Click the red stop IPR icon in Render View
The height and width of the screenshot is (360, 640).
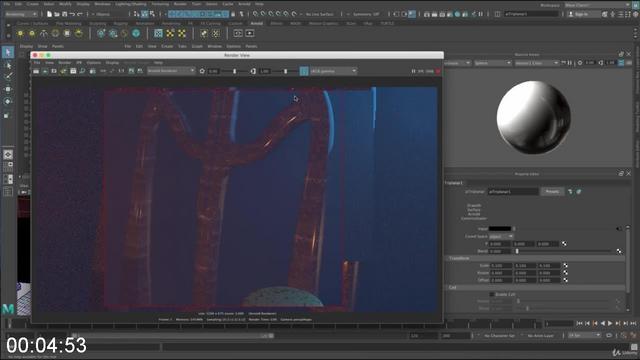[438, 71]
